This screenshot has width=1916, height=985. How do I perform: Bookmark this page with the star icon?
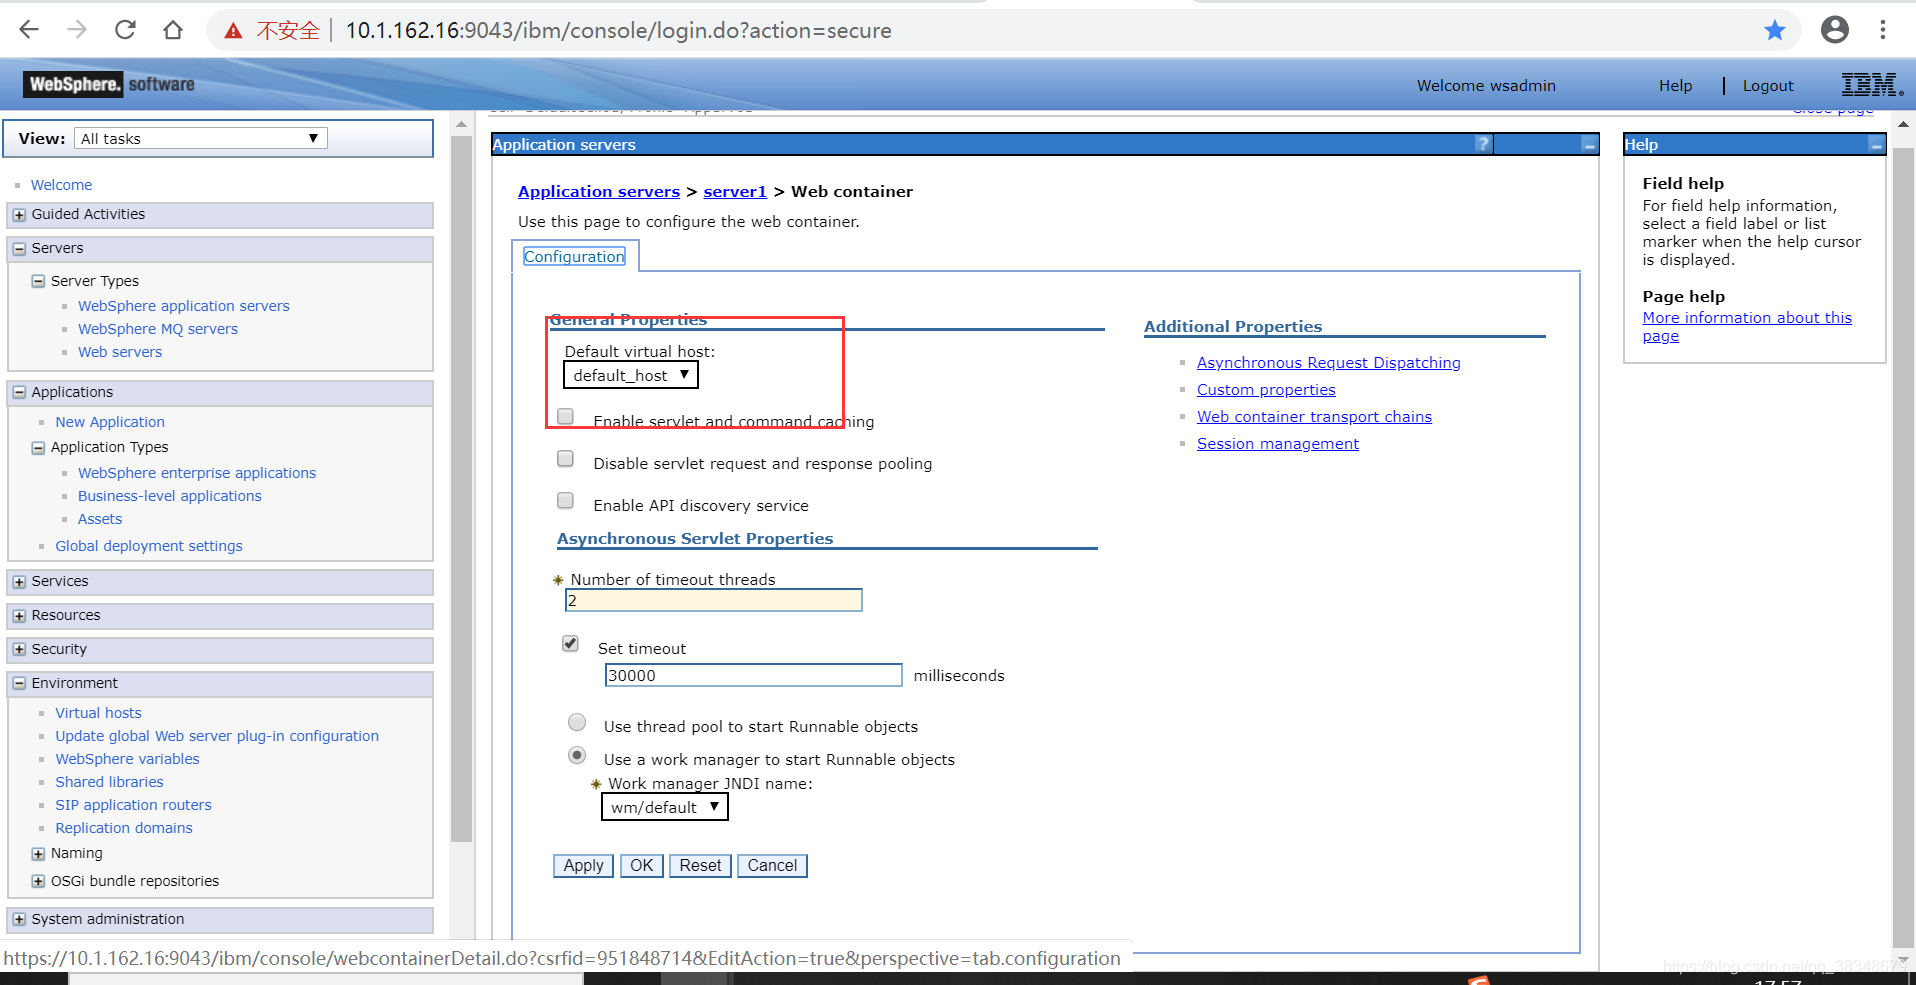pos(1775,30)
